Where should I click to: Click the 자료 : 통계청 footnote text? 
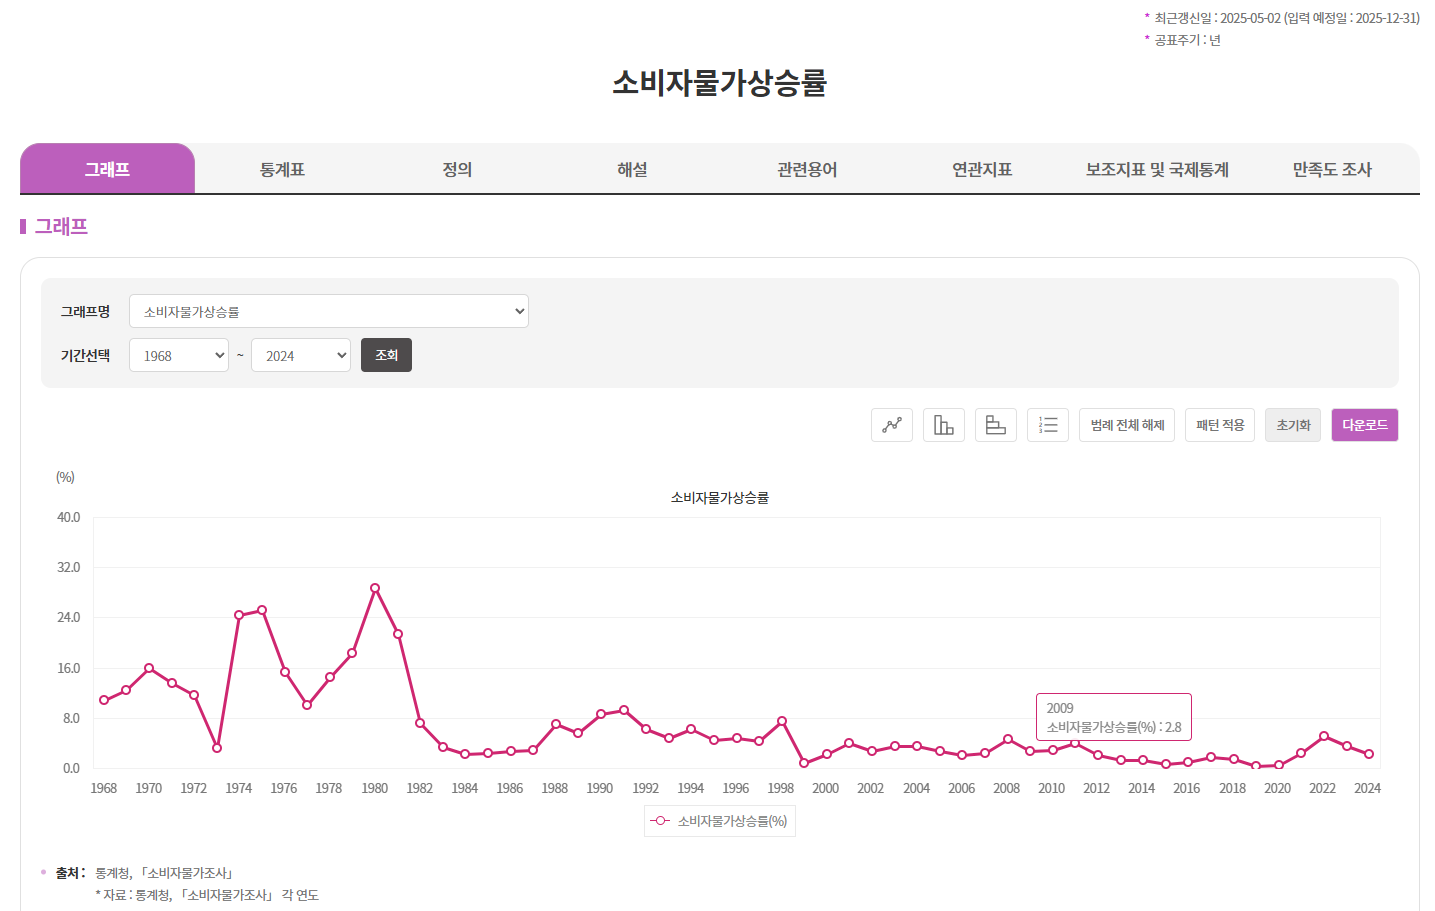tap(207, 895)
